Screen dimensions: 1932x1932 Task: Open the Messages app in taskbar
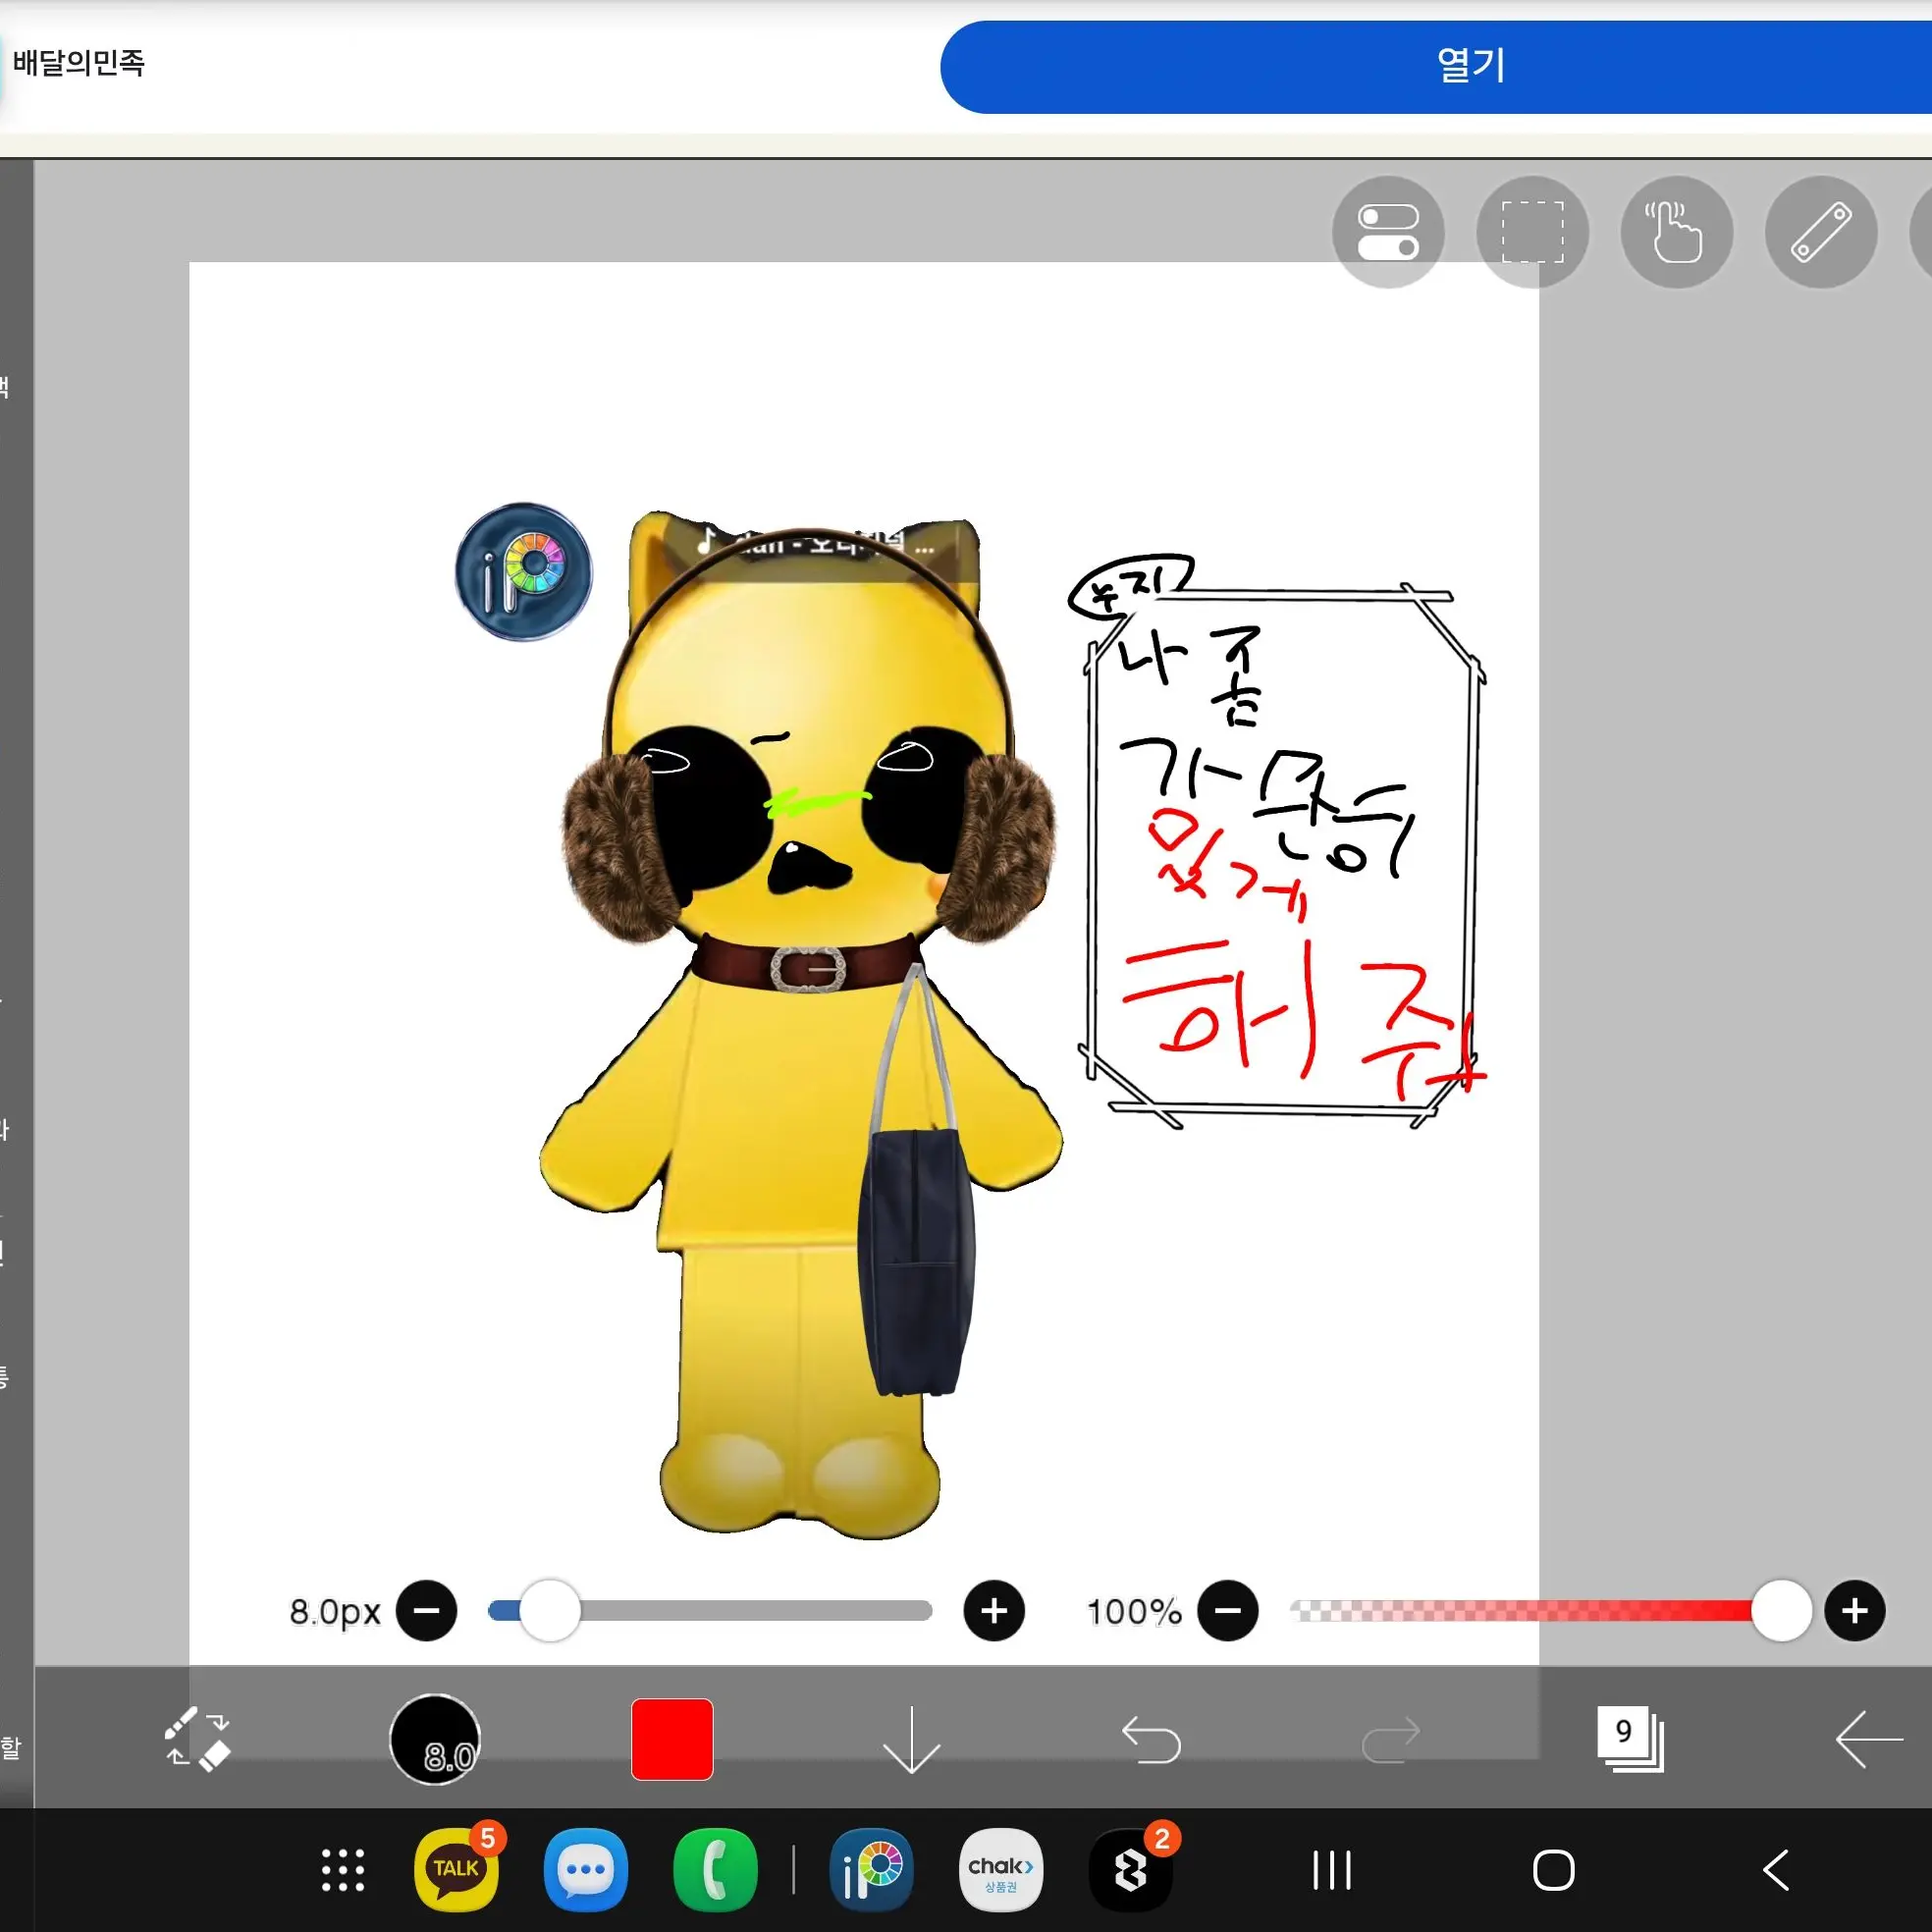(586, 1870)
